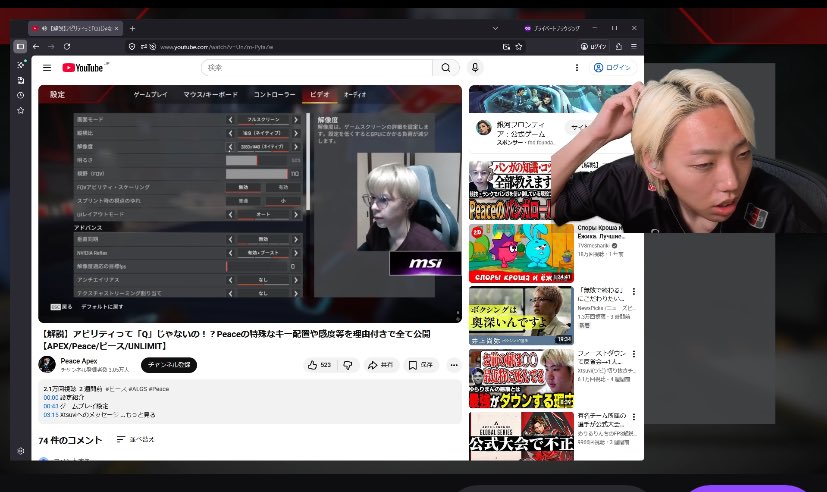827x492 pixels.
Task: Open the #Peace hashtag link
Action: (x=159, y=389)
